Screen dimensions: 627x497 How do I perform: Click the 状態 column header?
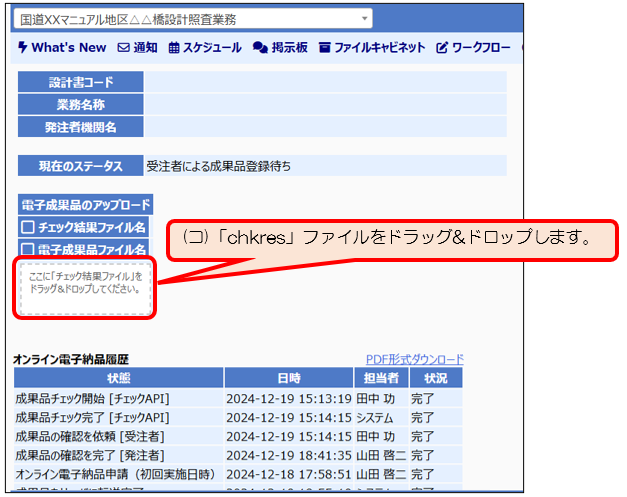[x=118, y=378]
